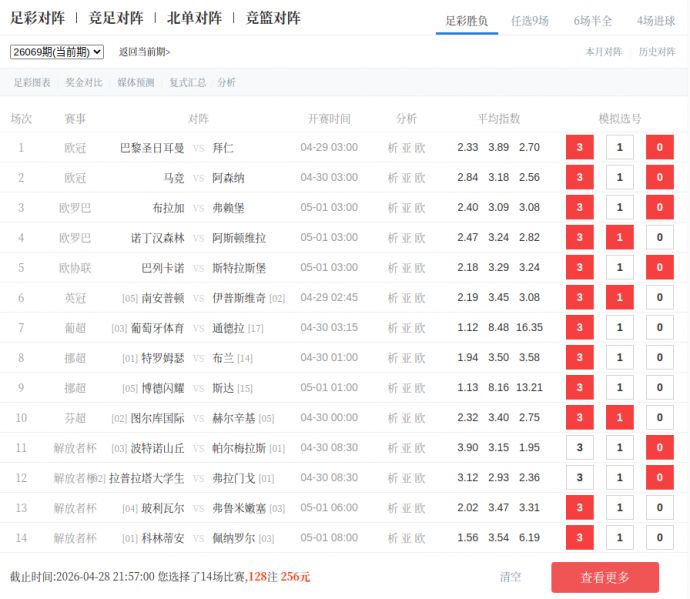Open 足彩对阵 heading link
The width and height of the screenshot is (690, 599).
click(x=37, y=18)
